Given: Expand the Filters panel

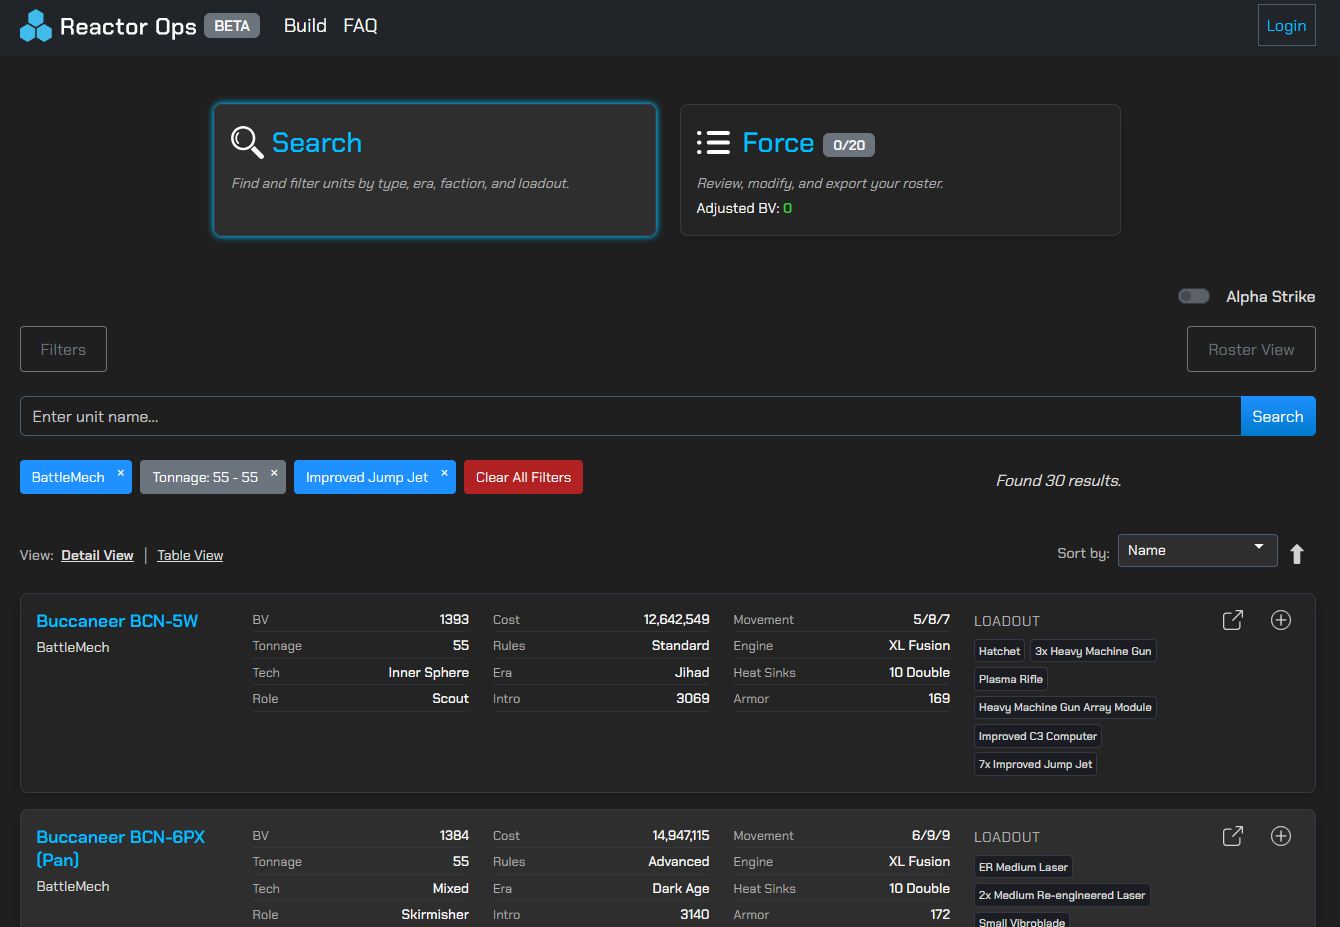Looking at the screenshot, I should click(63, 349).
